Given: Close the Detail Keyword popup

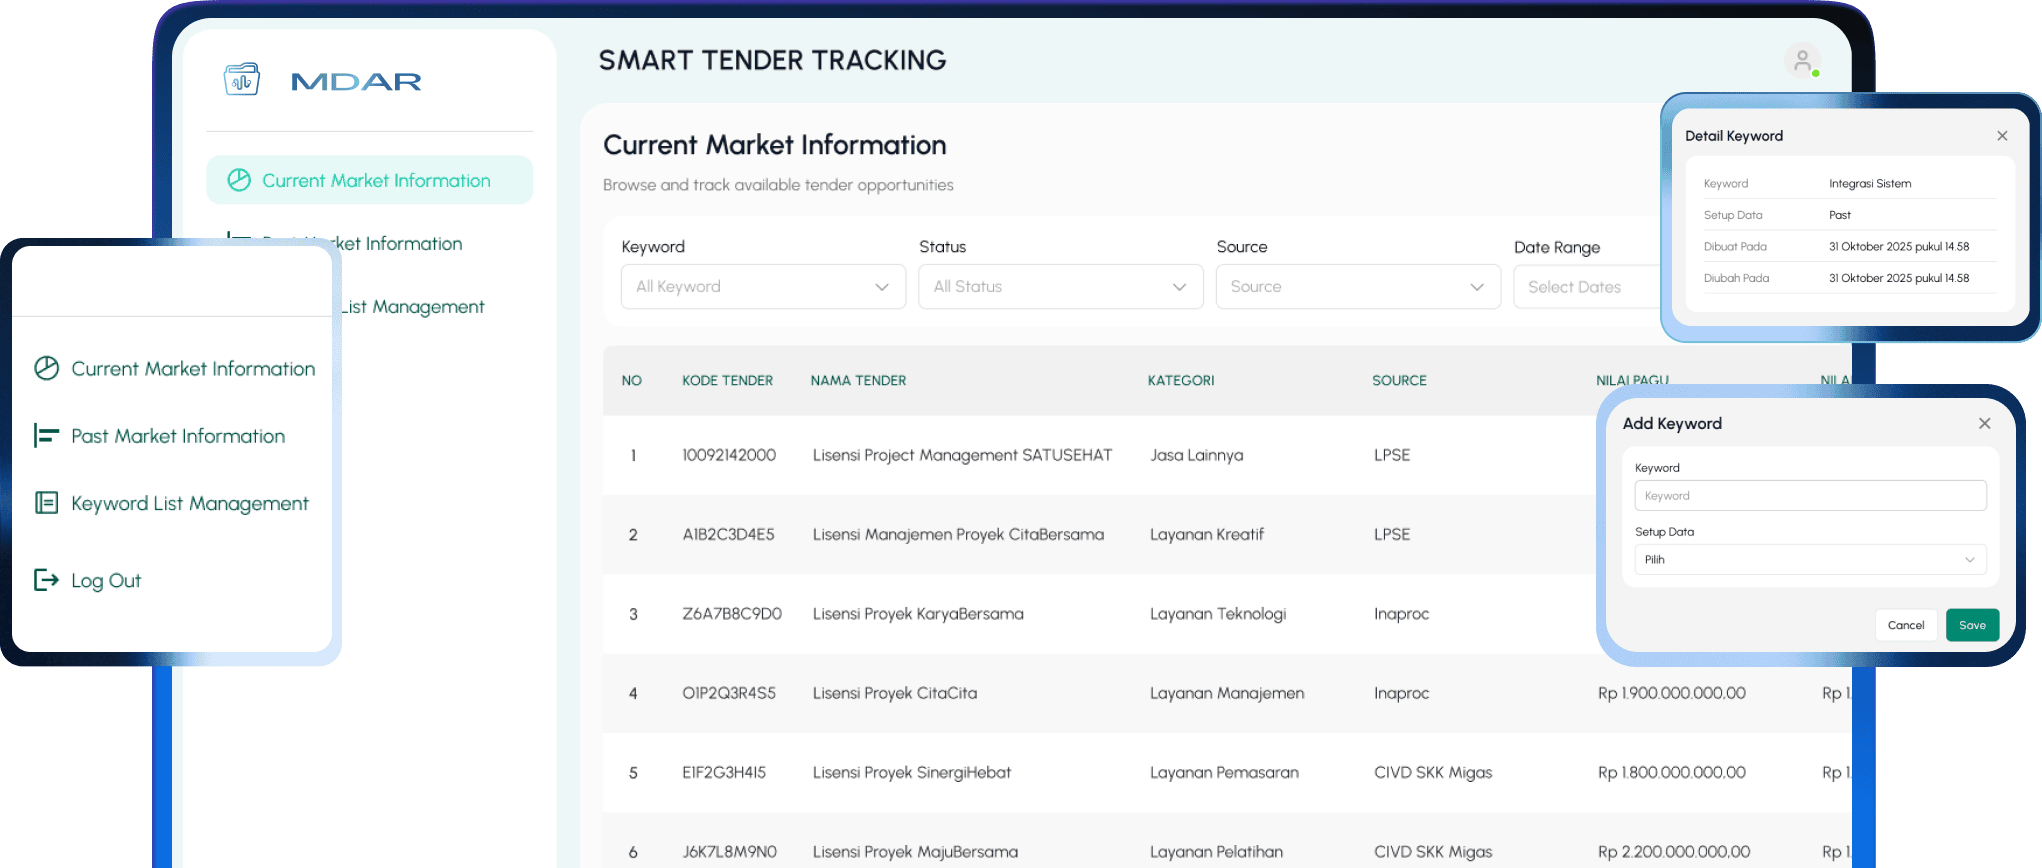Looking at the screenshot, I should coord(2002,136).
